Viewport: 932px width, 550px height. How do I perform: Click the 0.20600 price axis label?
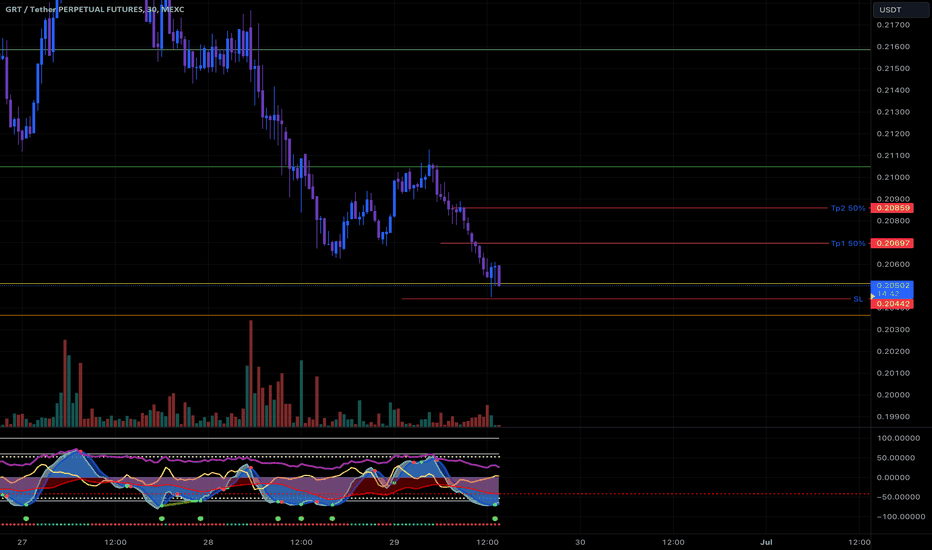tap(893, 265)
